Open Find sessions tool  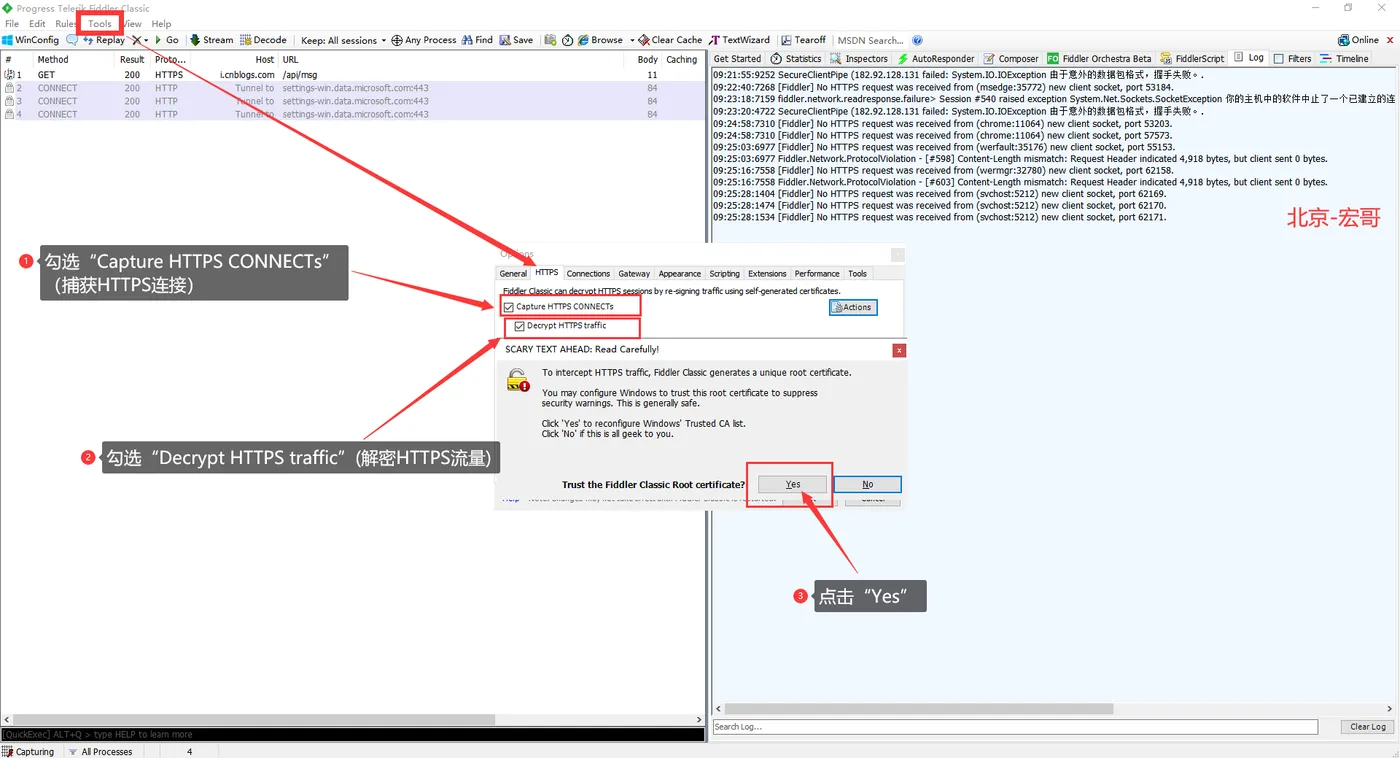click(478, 40)
